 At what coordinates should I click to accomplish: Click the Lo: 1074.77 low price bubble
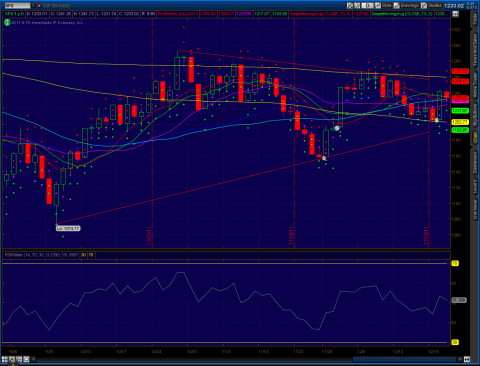coord(68,228)
